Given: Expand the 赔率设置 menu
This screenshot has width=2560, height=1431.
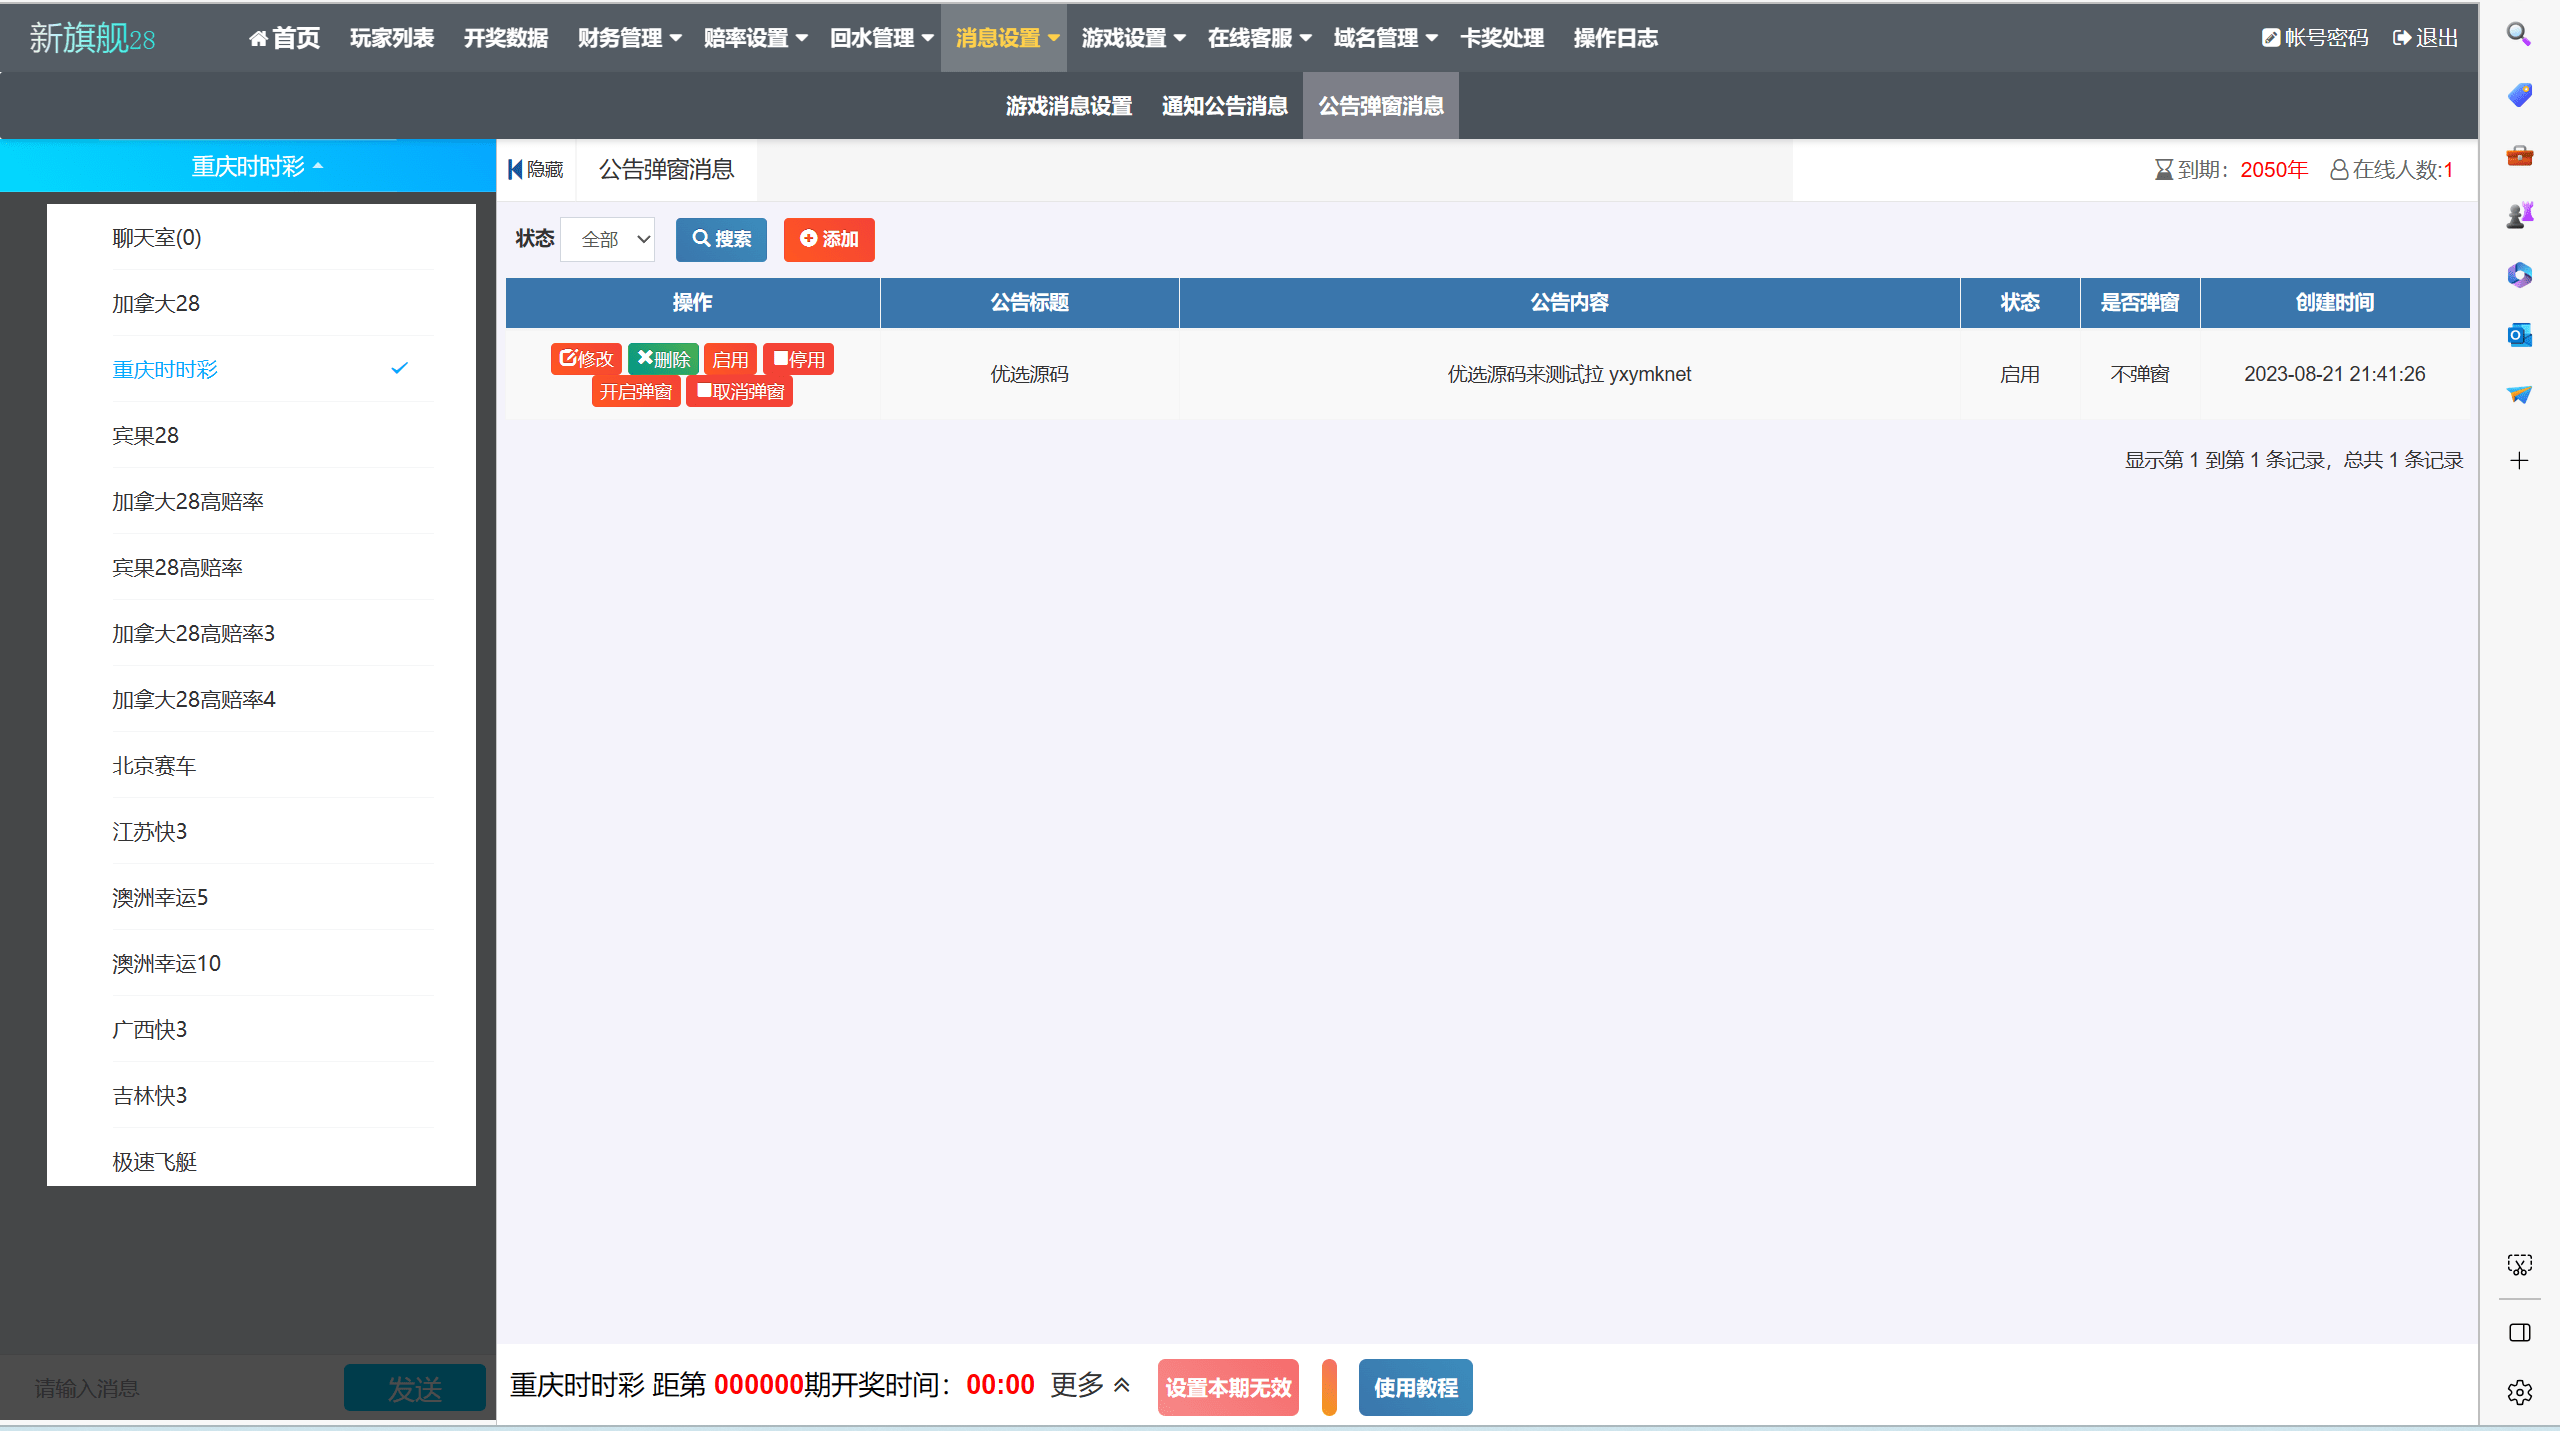Looking at the screenshot, I should 756,38.
